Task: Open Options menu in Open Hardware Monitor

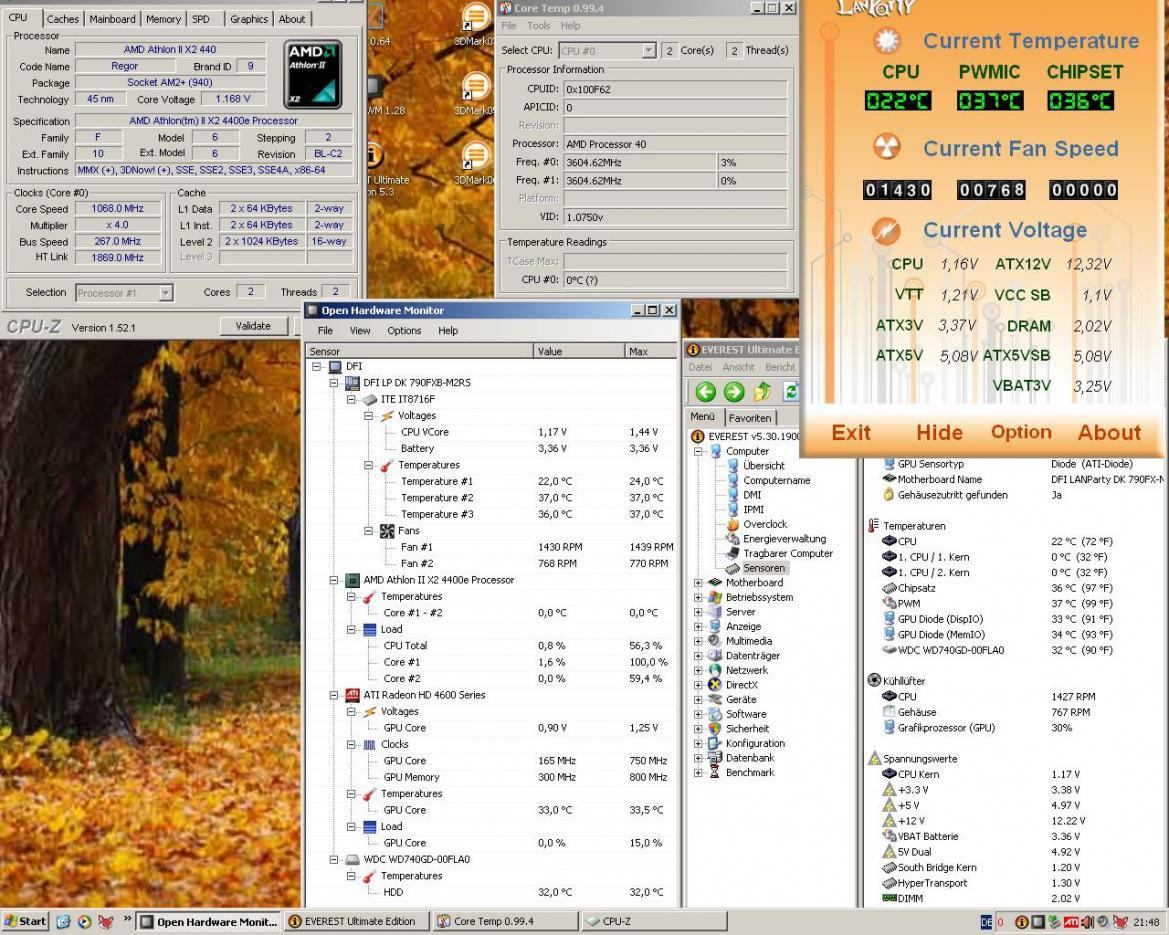Action: (x=404, y=330)
